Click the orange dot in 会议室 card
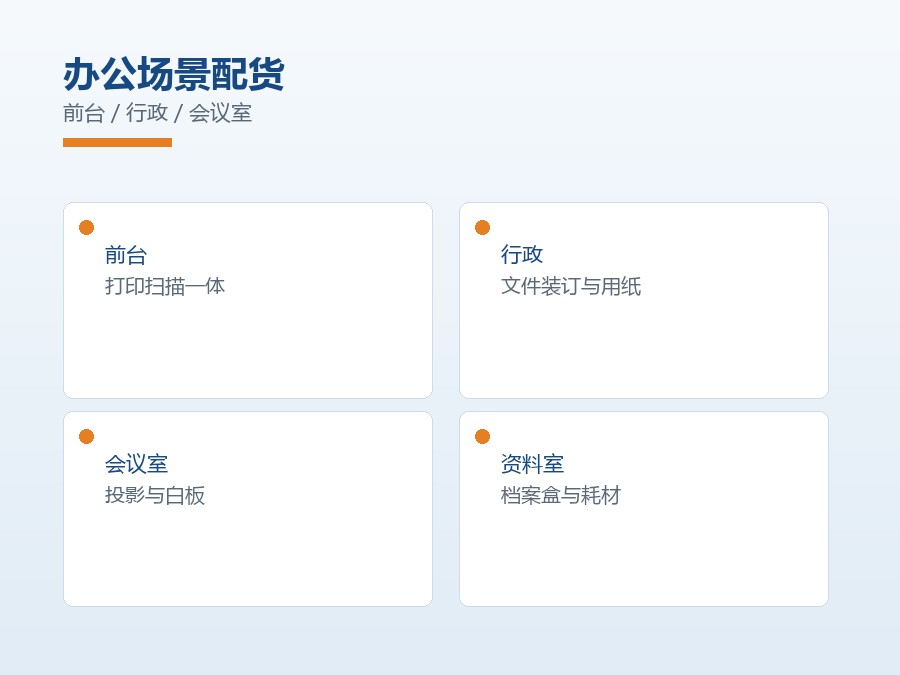This screenshot has width=900, height=675. (86, 436)
